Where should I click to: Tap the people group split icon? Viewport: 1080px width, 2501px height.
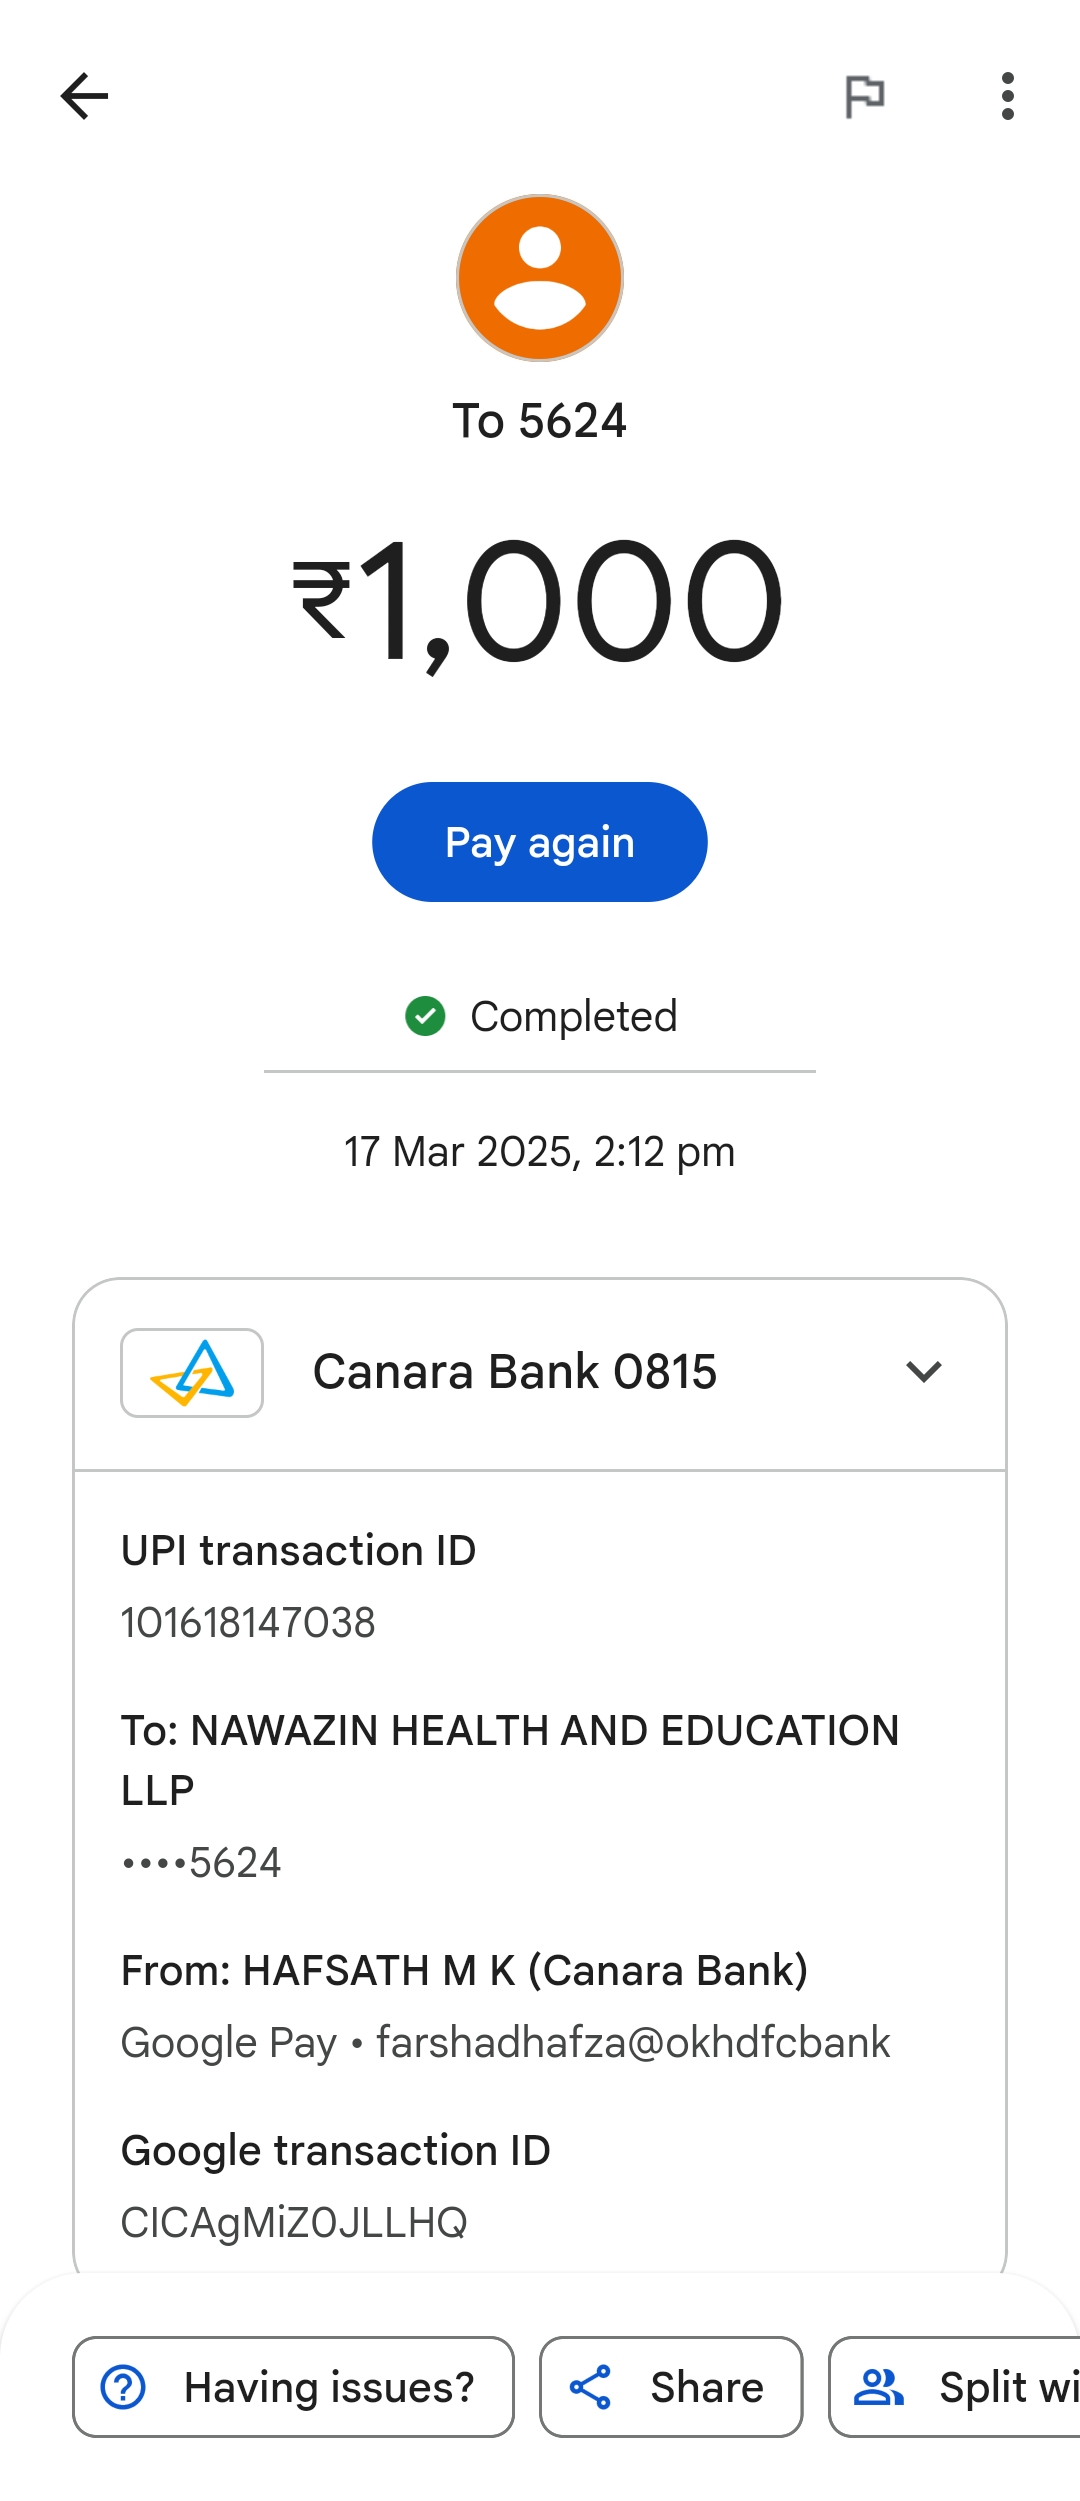click(878, 2387)
